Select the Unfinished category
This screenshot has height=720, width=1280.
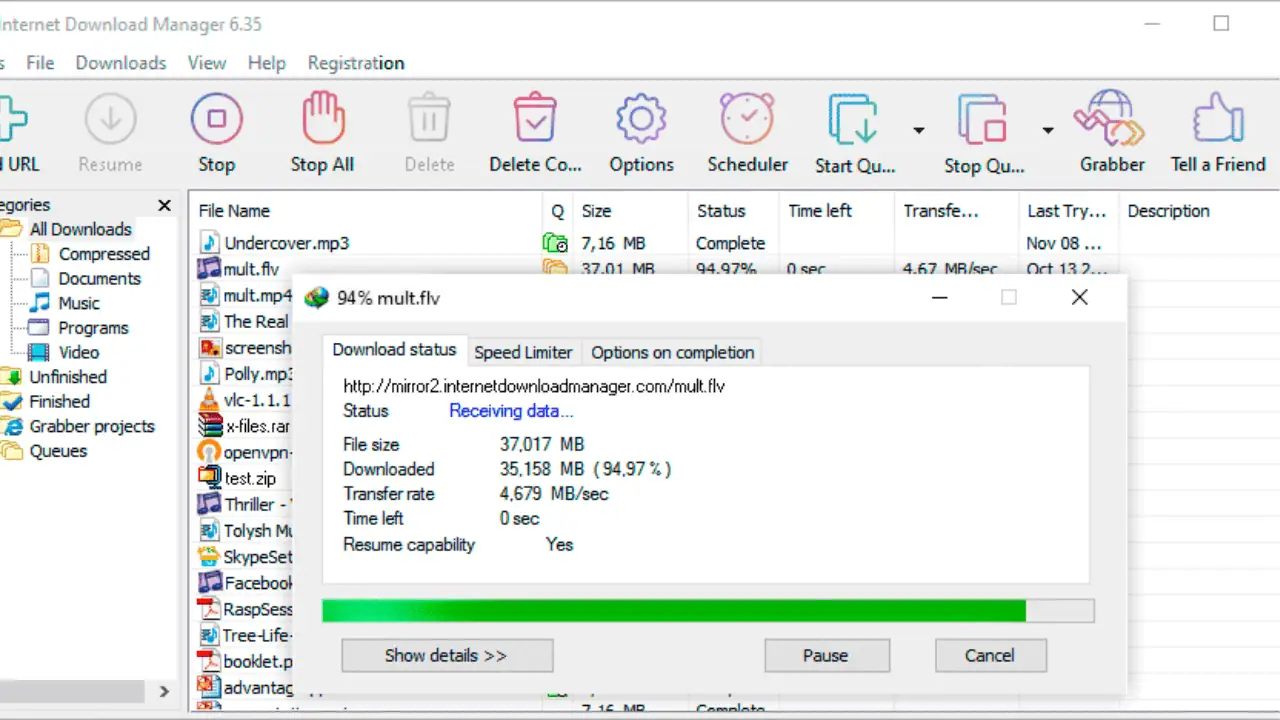68,377
